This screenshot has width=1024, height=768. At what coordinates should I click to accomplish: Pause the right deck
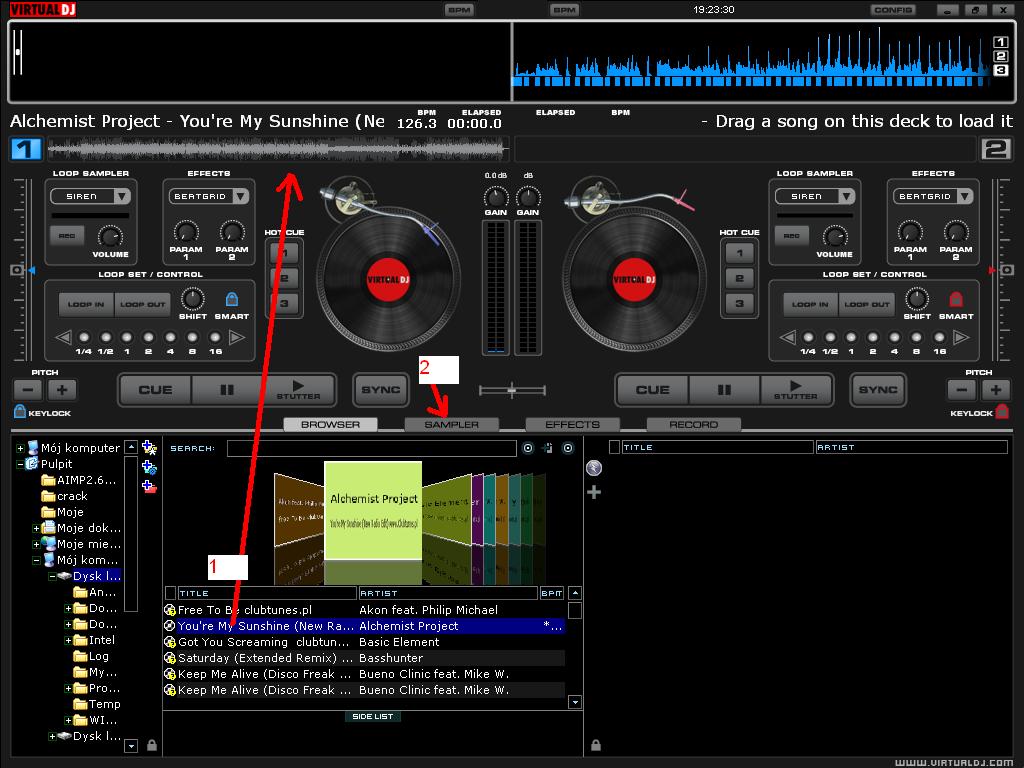724,390
